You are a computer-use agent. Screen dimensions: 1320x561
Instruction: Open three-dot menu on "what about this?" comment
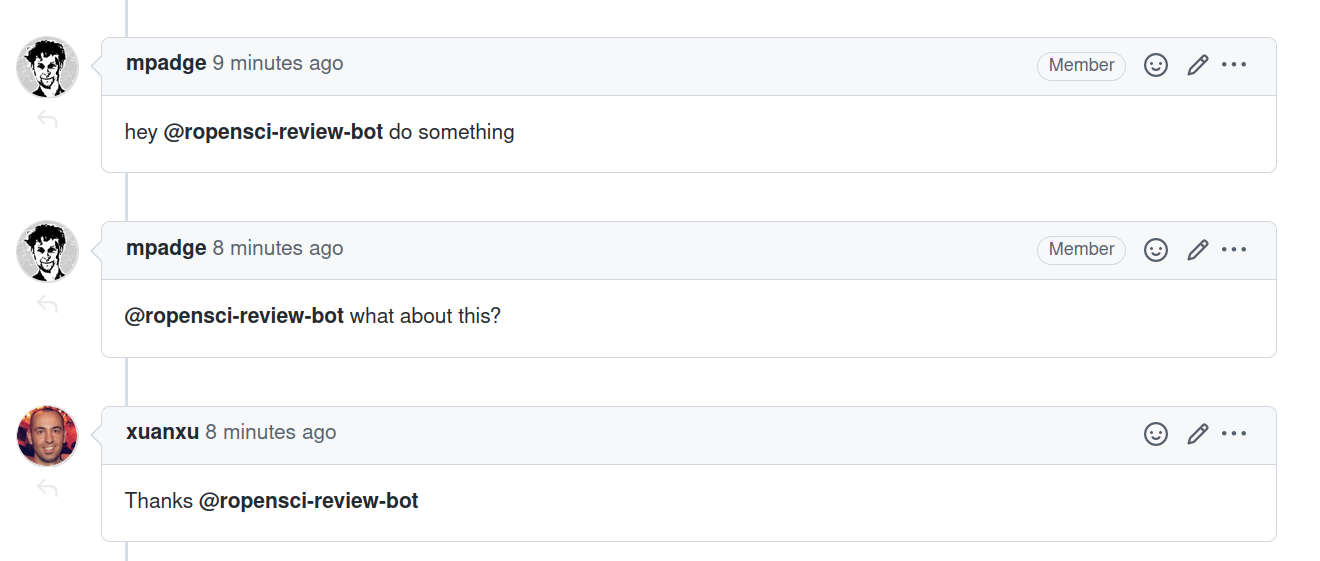1234,249
